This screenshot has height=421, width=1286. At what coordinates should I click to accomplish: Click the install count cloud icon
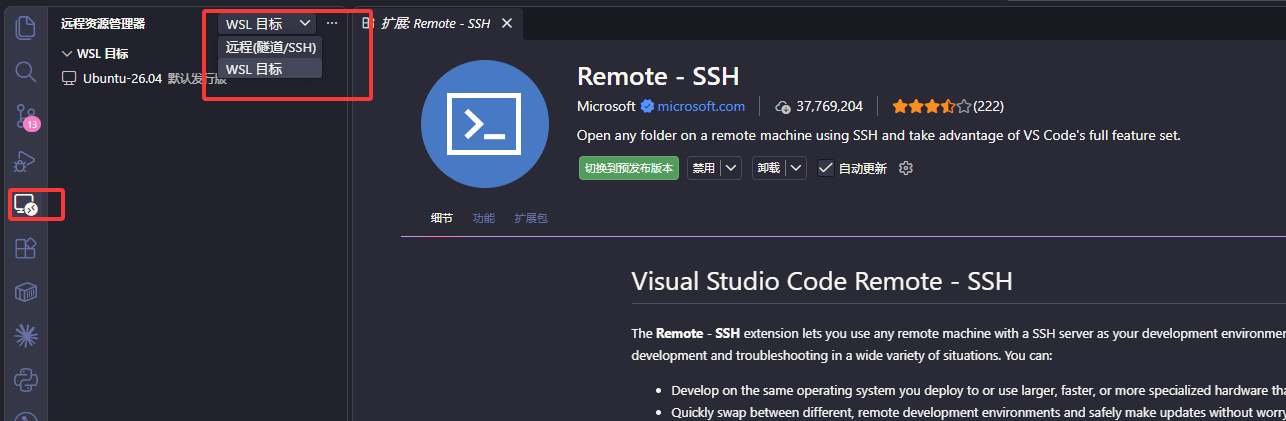[x=783, y=106]
